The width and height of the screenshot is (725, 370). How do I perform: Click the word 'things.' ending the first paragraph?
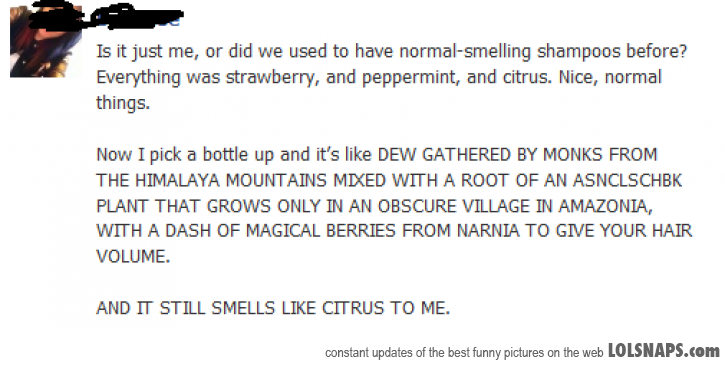(123, 103)
